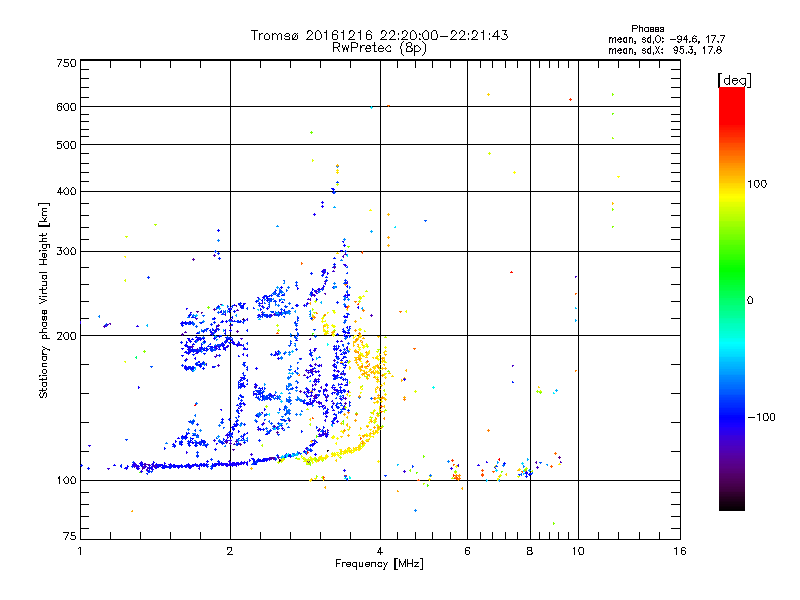Click y-axis tick label '200'

tap(66, 336)
